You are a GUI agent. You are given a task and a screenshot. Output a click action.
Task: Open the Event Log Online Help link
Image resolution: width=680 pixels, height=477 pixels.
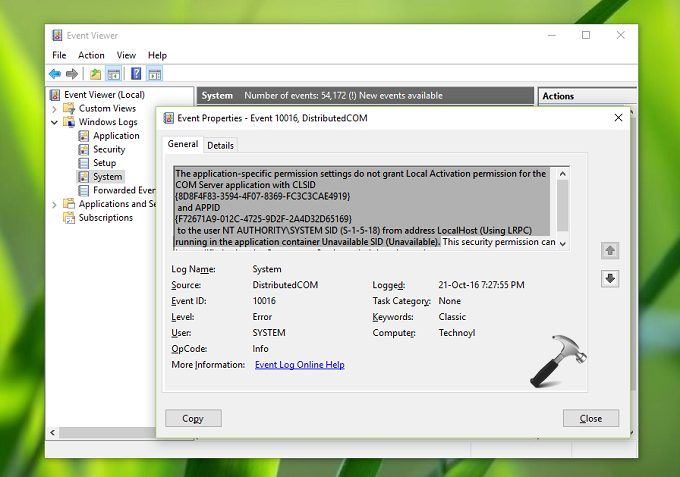tap(299, 365)
